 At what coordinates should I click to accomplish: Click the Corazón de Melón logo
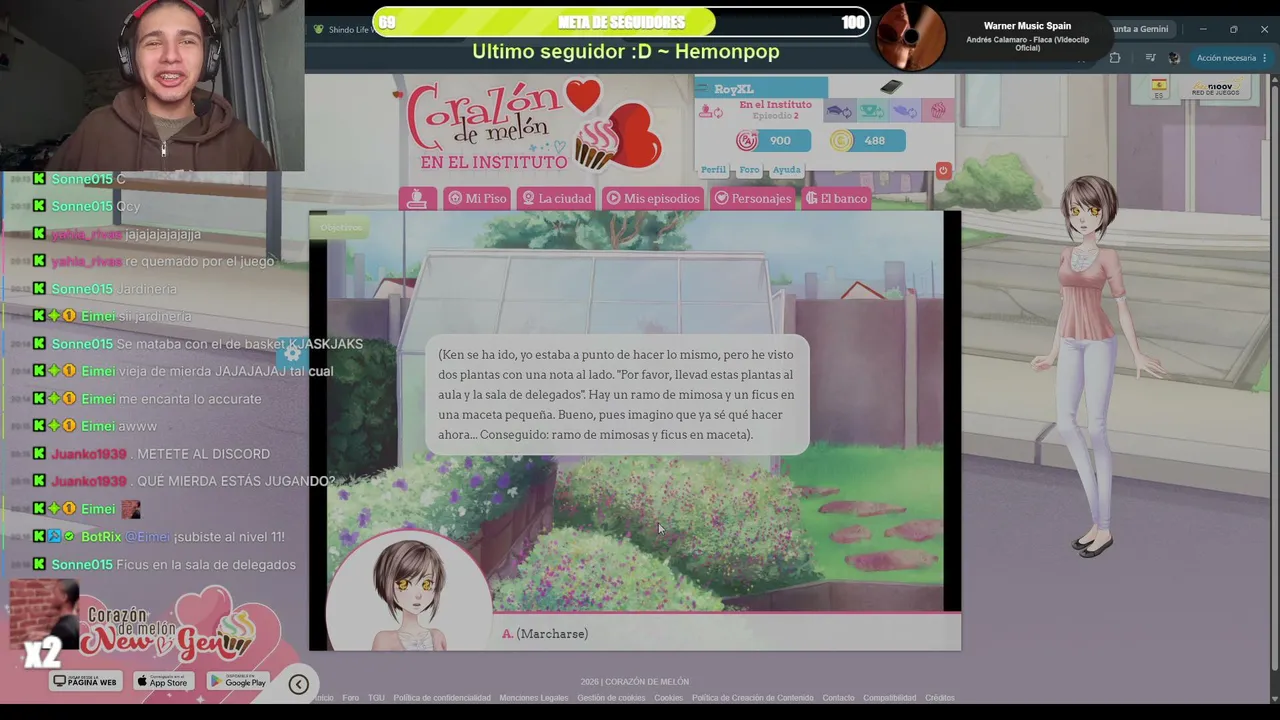[x=533, y=126]
